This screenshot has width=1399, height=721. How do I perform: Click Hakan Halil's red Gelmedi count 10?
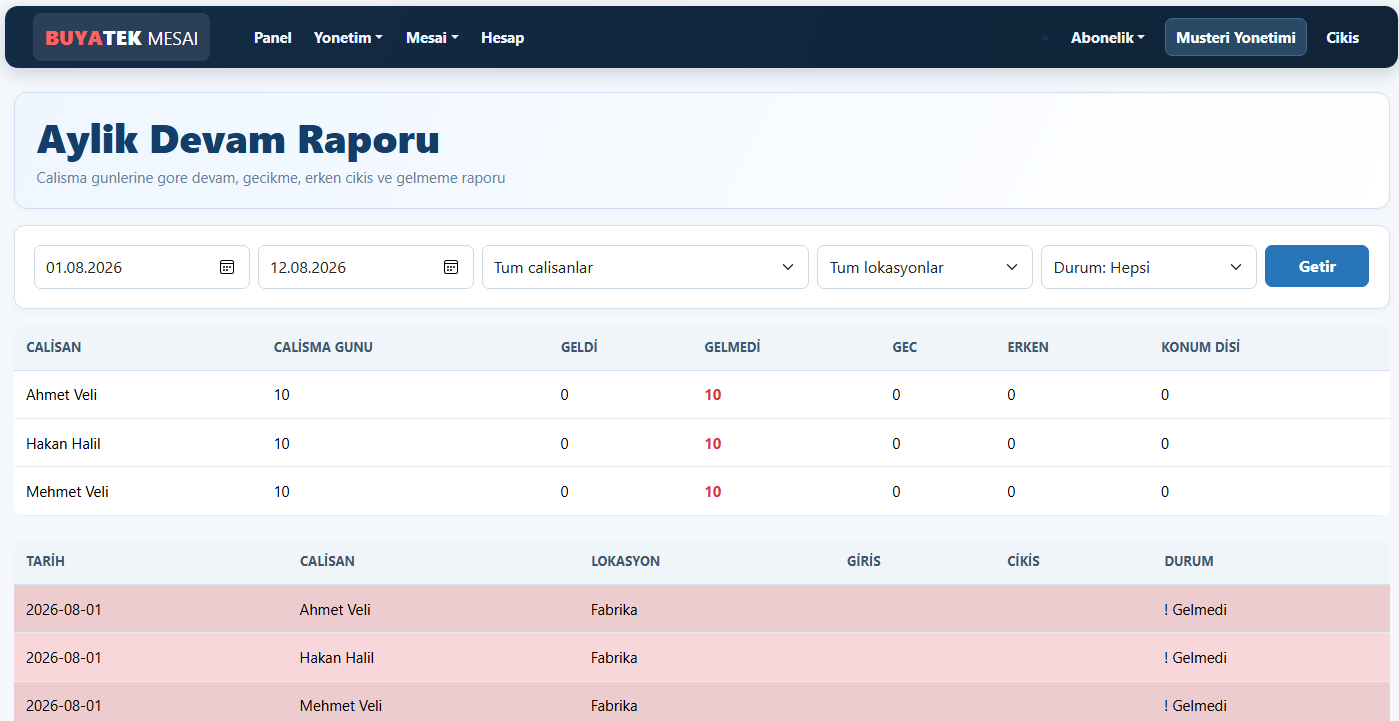[x=713, y=443]
